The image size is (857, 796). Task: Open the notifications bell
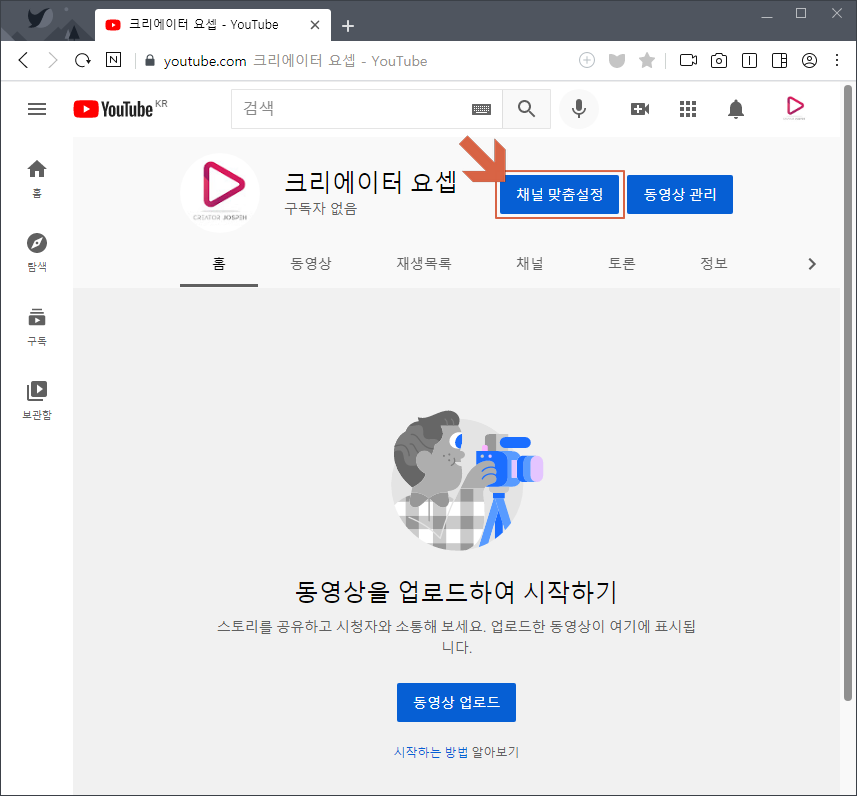click(x=736, y=109)
